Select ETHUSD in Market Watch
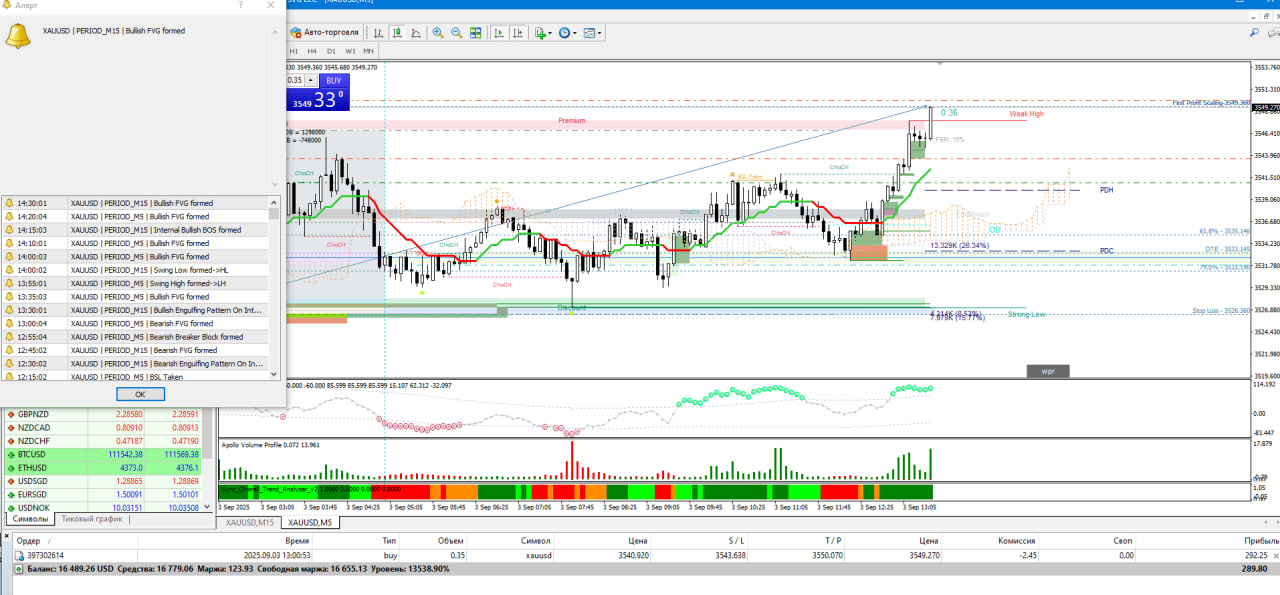Image resolution: width=1280 pixels, height=595 pixels. pyautogui.click(x=106, y=467)
